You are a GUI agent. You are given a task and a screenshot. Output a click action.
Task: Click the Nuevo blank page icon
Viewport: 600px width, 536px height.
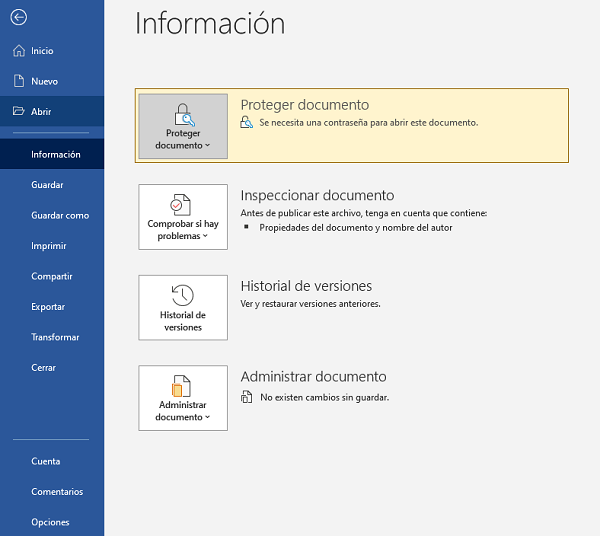[x=18, y=81]
